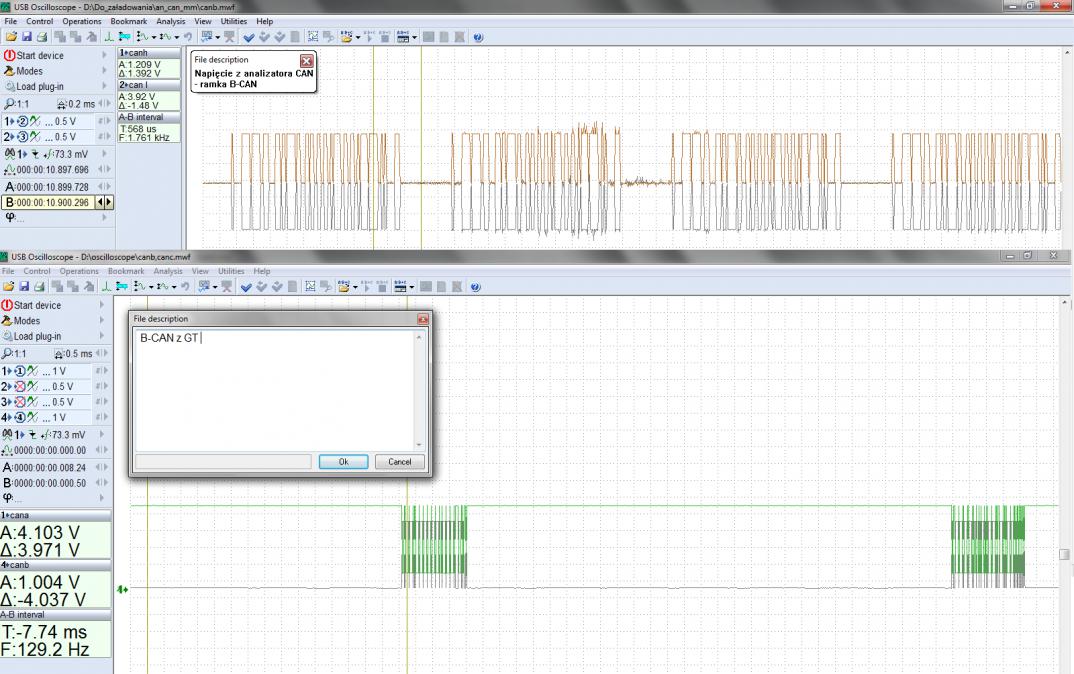Open Operations menu in upper window
Screen dimensions: 1074x674
(82, 21)
